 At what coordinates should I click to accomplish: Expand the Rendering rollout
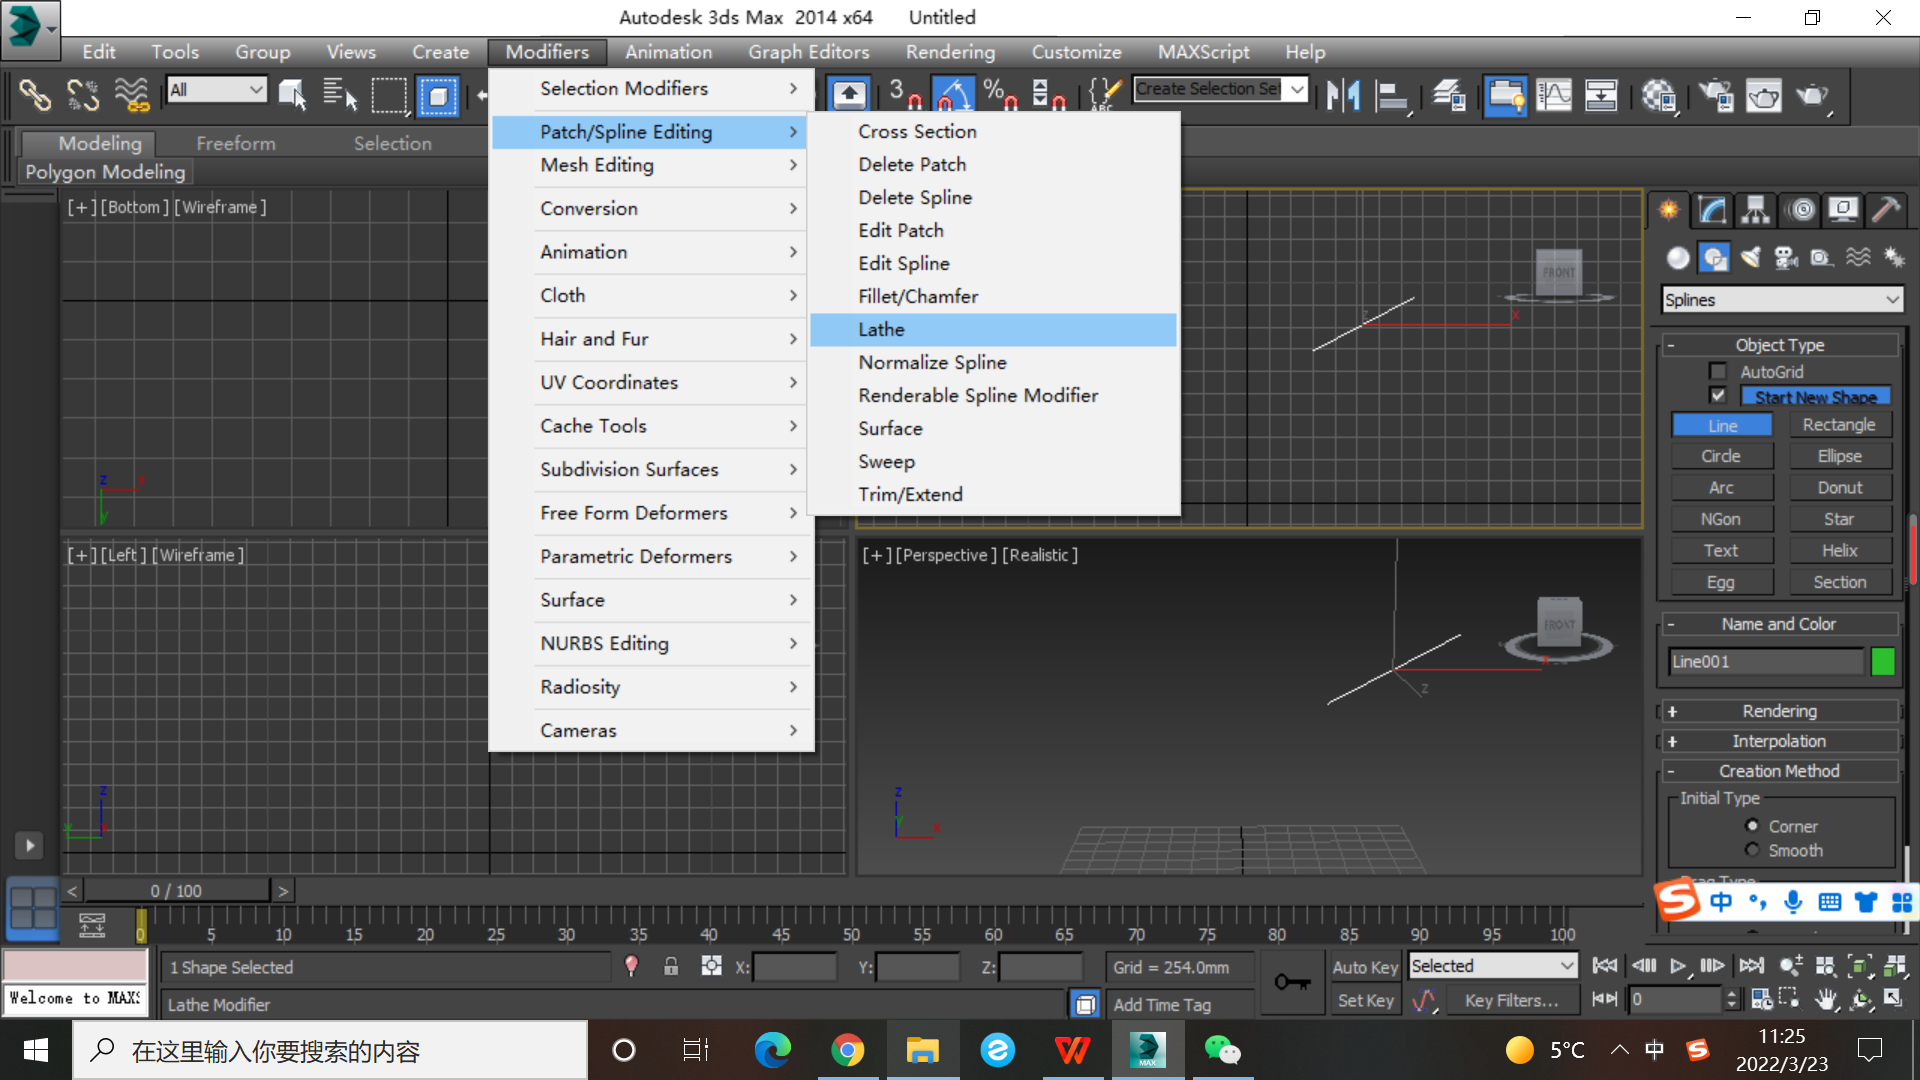1780,710
